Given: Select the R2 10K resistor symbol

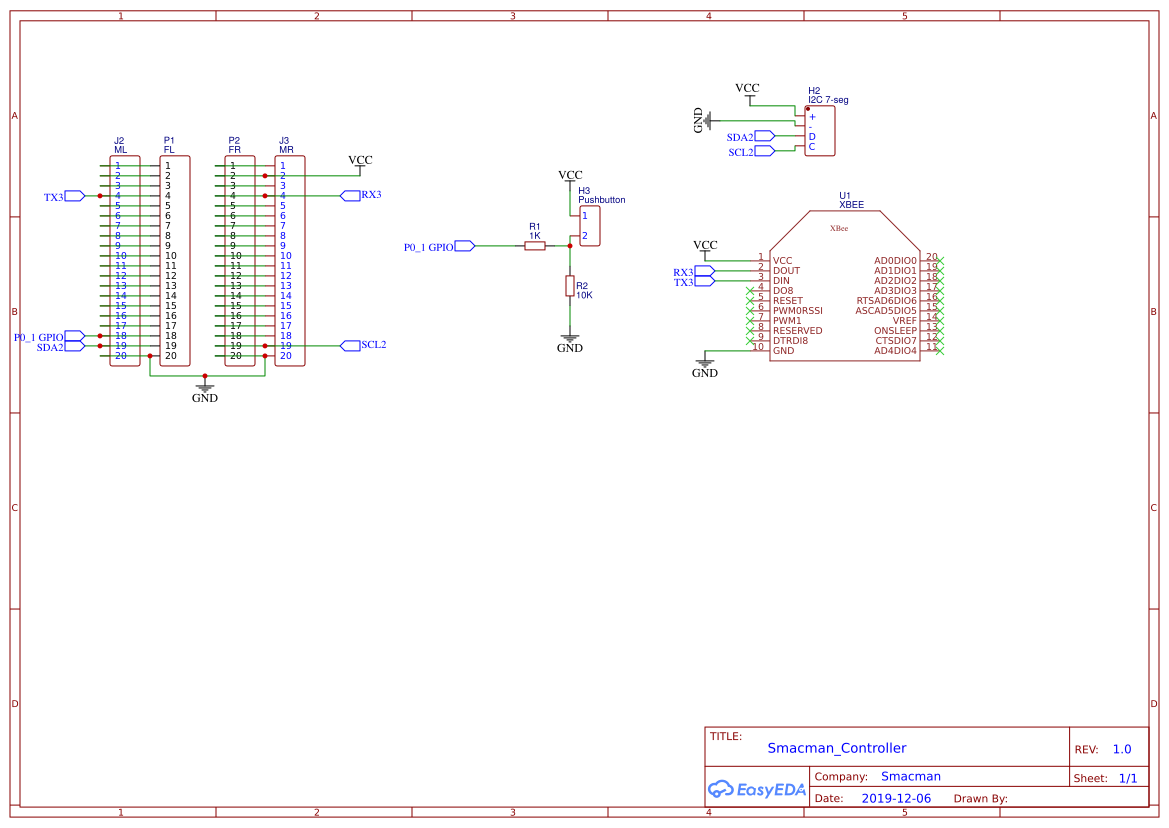Looking at the screenshot, I should 570,286.
